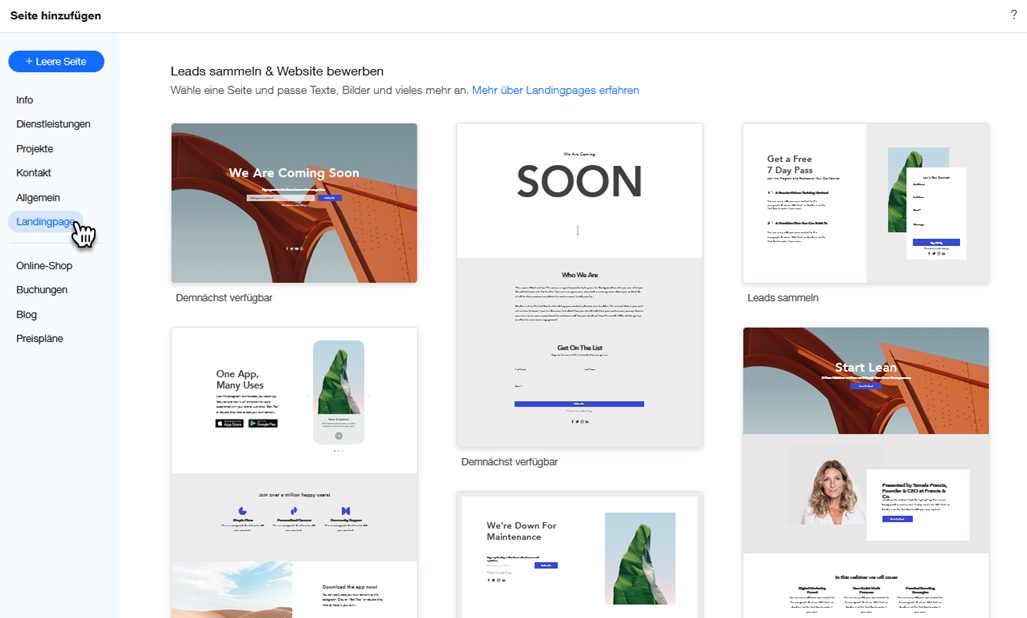1027x618 pixels.
Task: Open the Blog section
Action: [27, 314]
